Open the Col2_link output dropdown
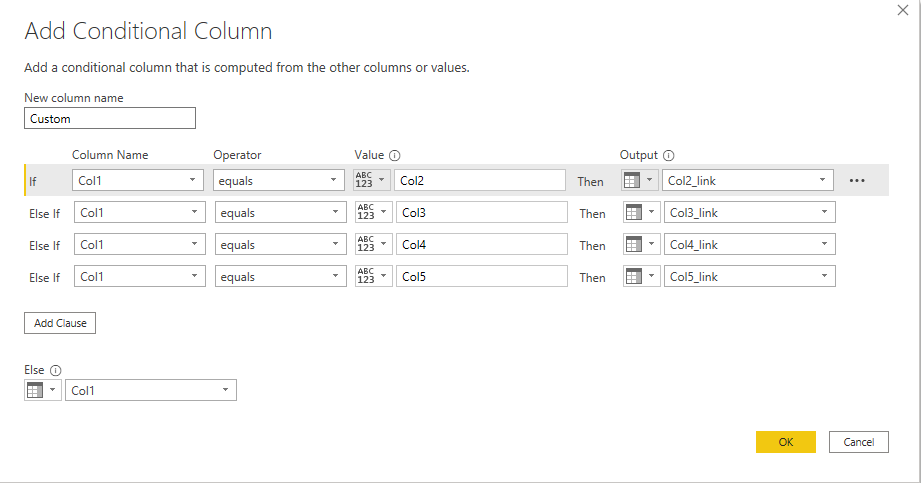 [x=748, y=180]
